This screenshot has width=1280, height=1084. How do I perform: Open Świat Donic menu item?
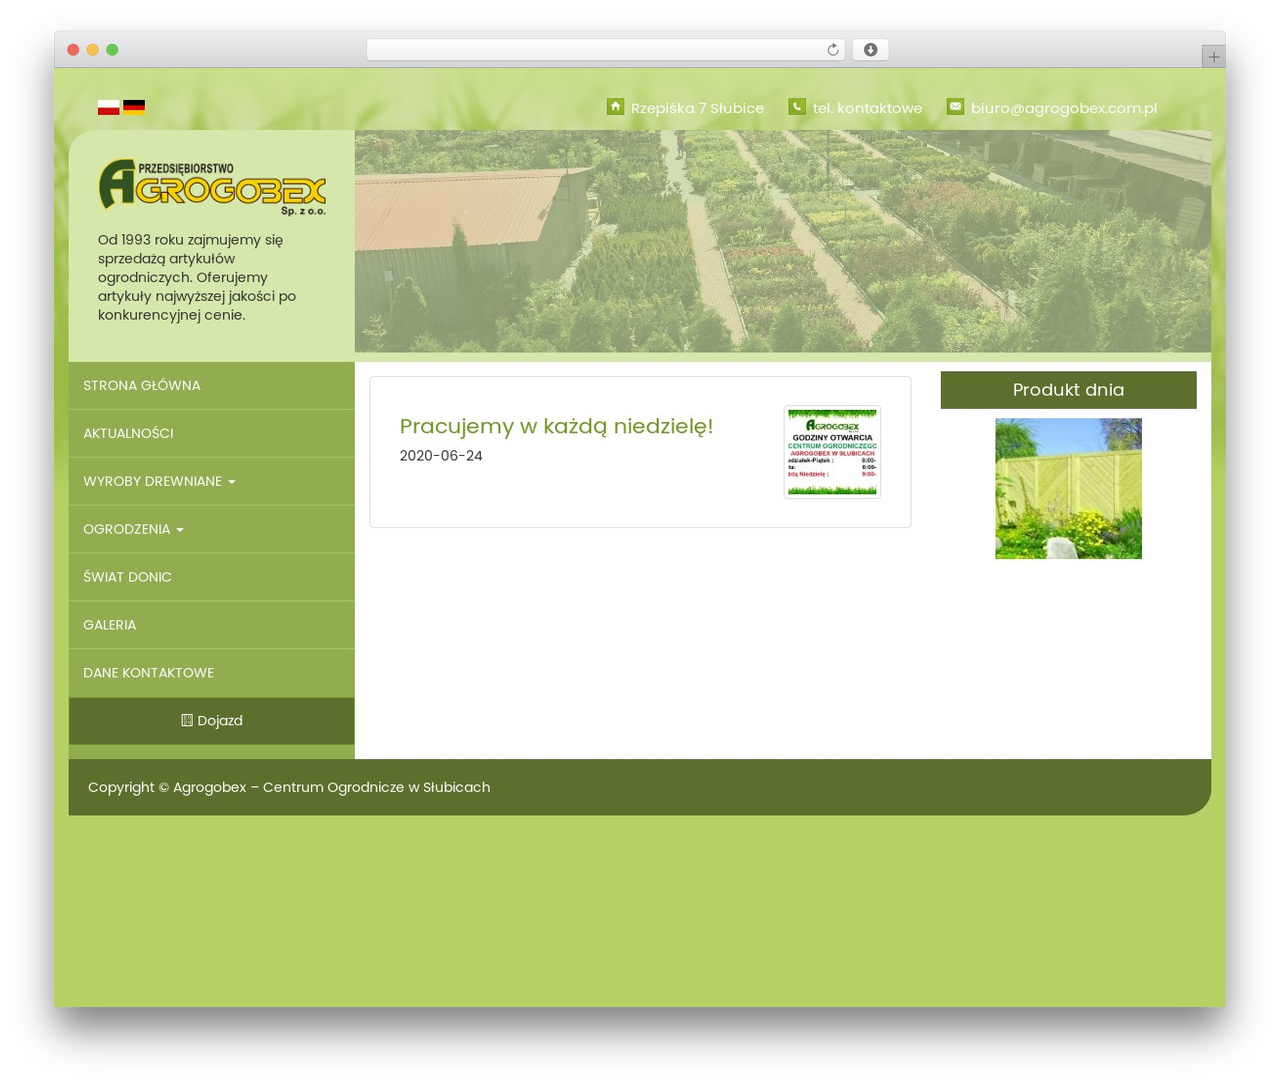point(212,577)
